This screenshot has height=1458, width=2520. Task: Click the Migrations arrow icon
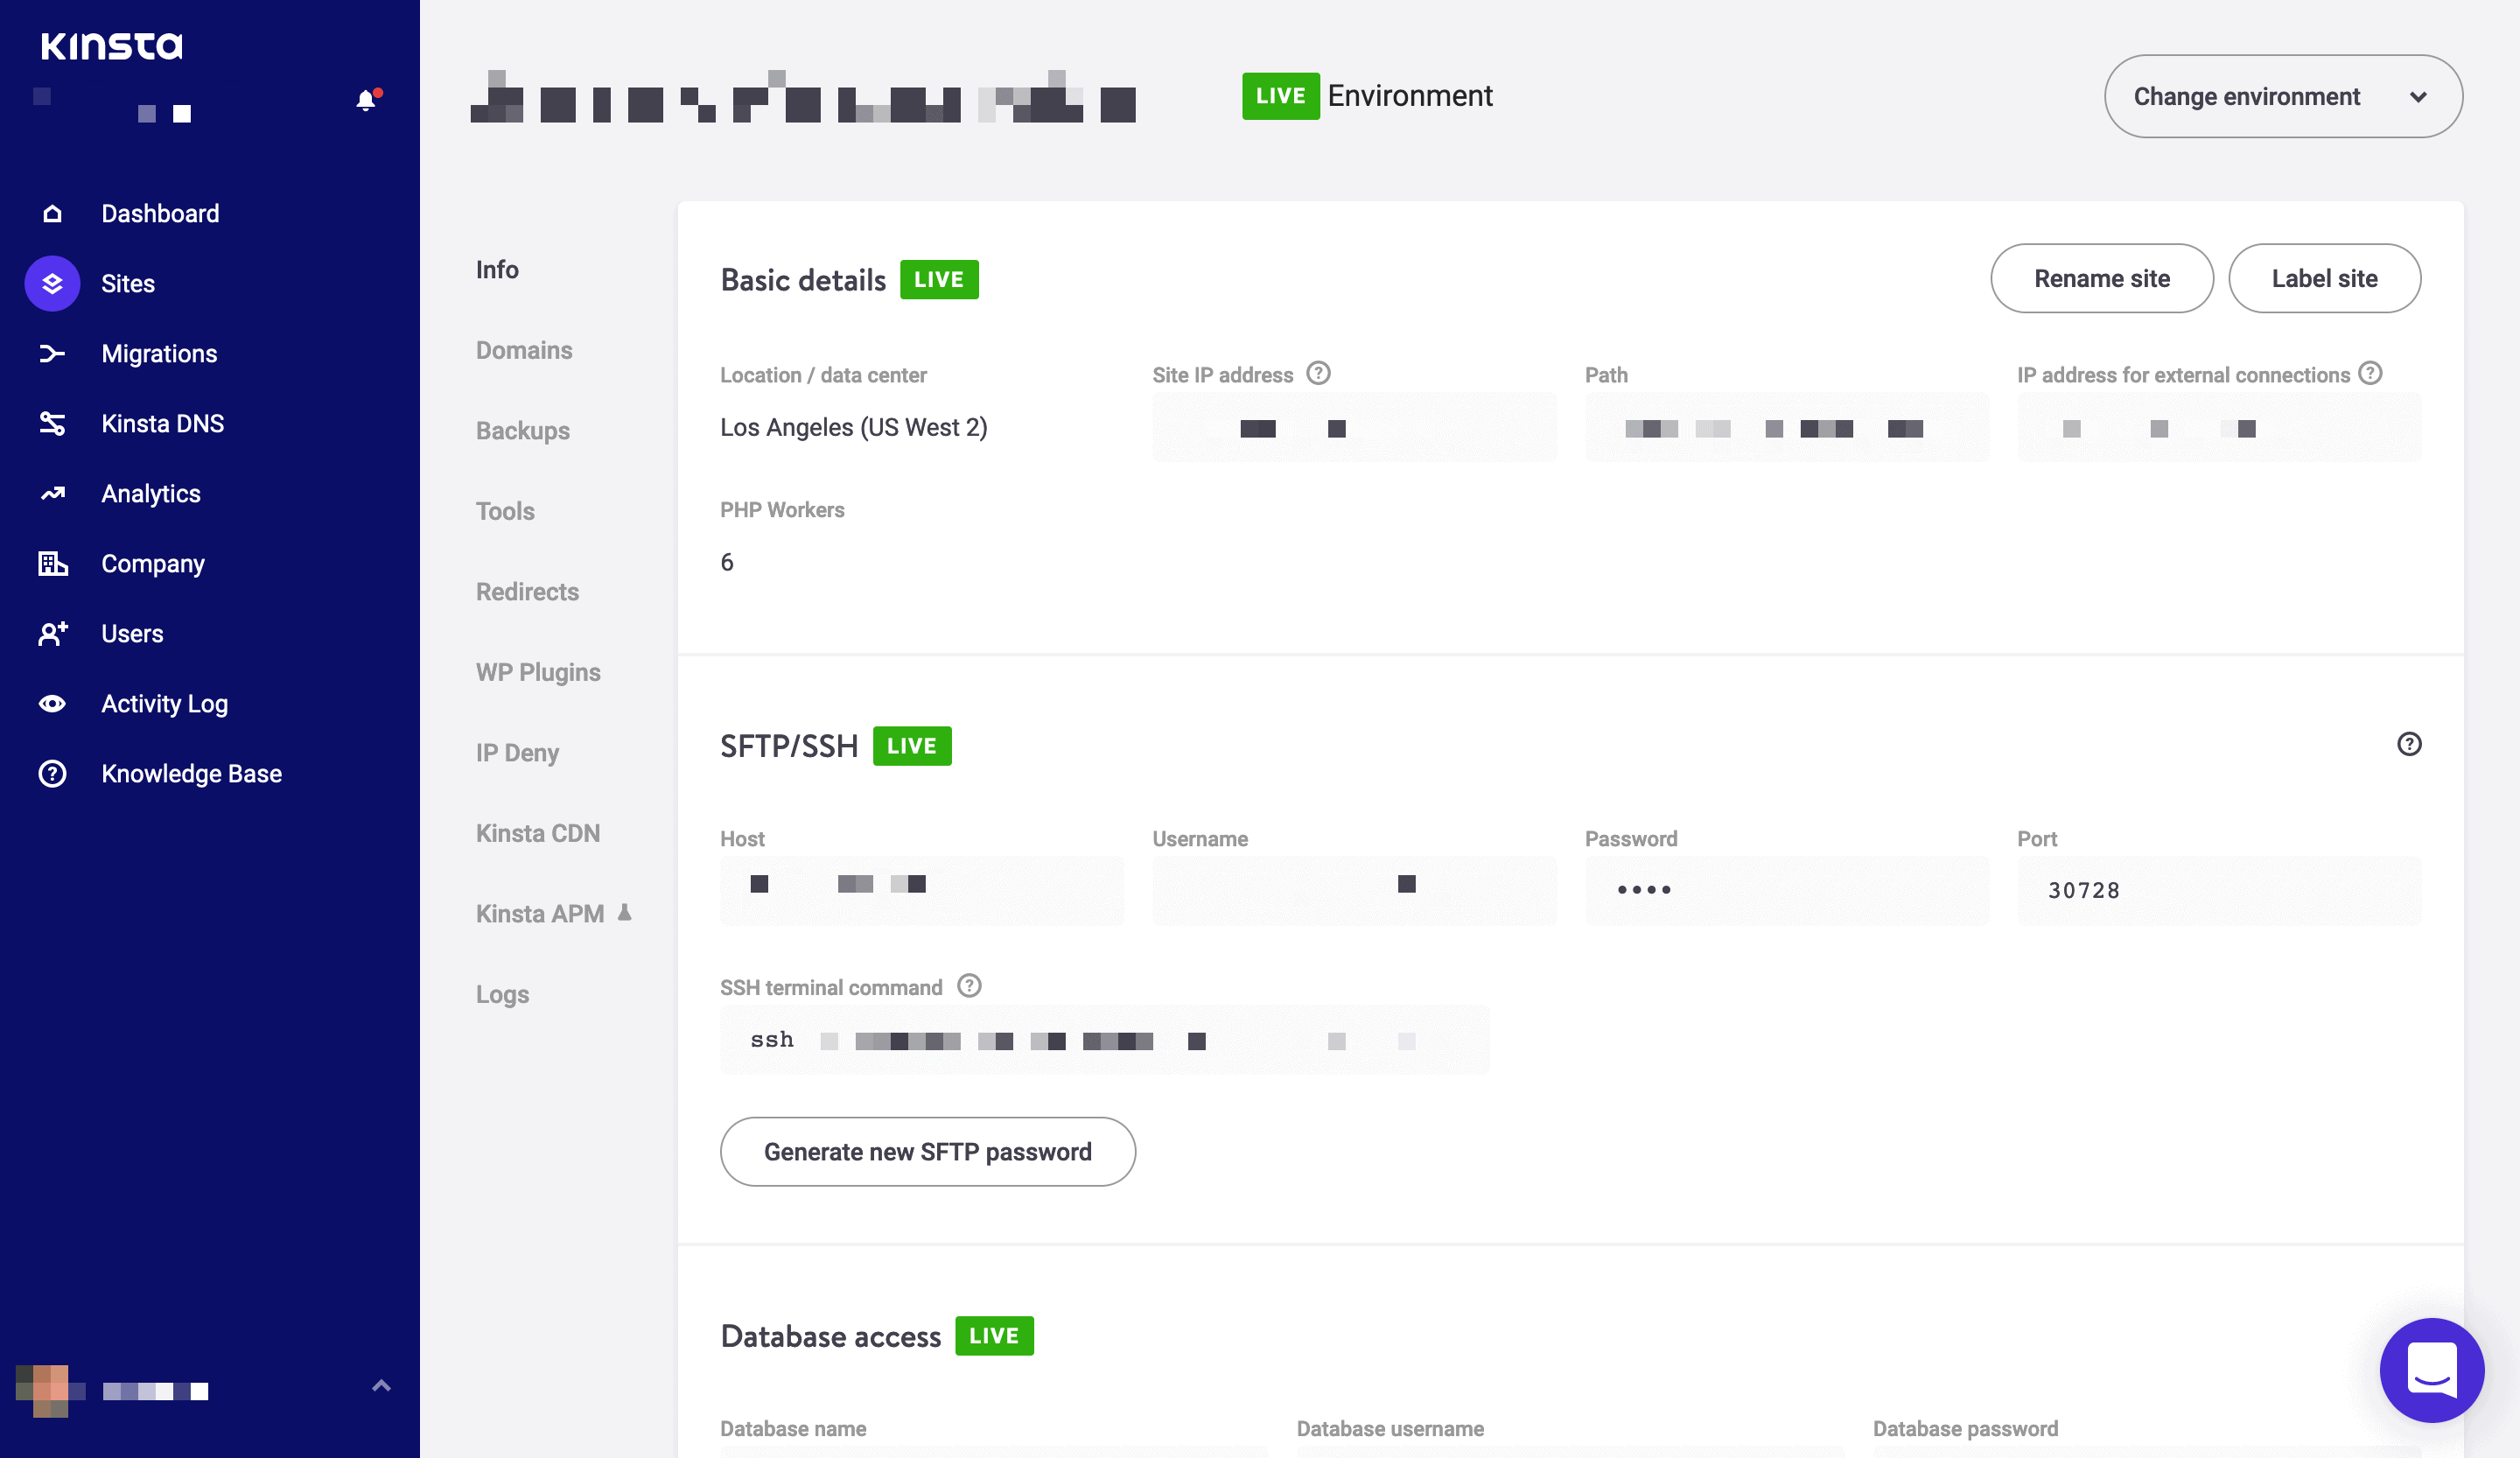[x=52, y=353]
